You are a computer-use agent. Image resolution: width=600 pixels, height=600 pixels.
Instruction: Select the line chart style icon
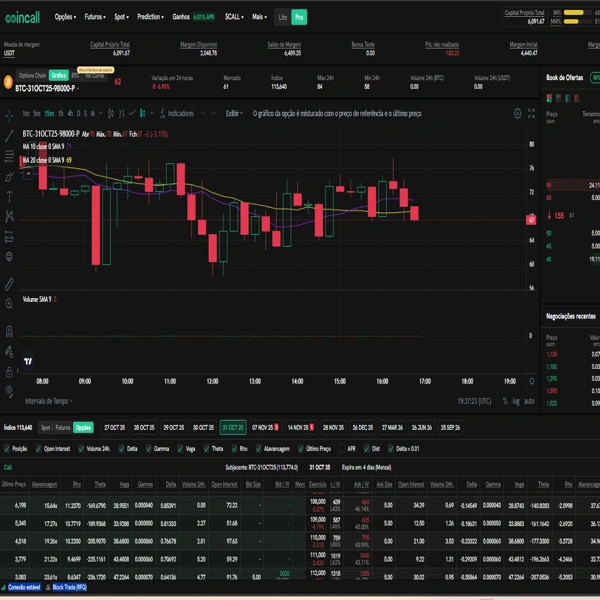click(132, 113)
